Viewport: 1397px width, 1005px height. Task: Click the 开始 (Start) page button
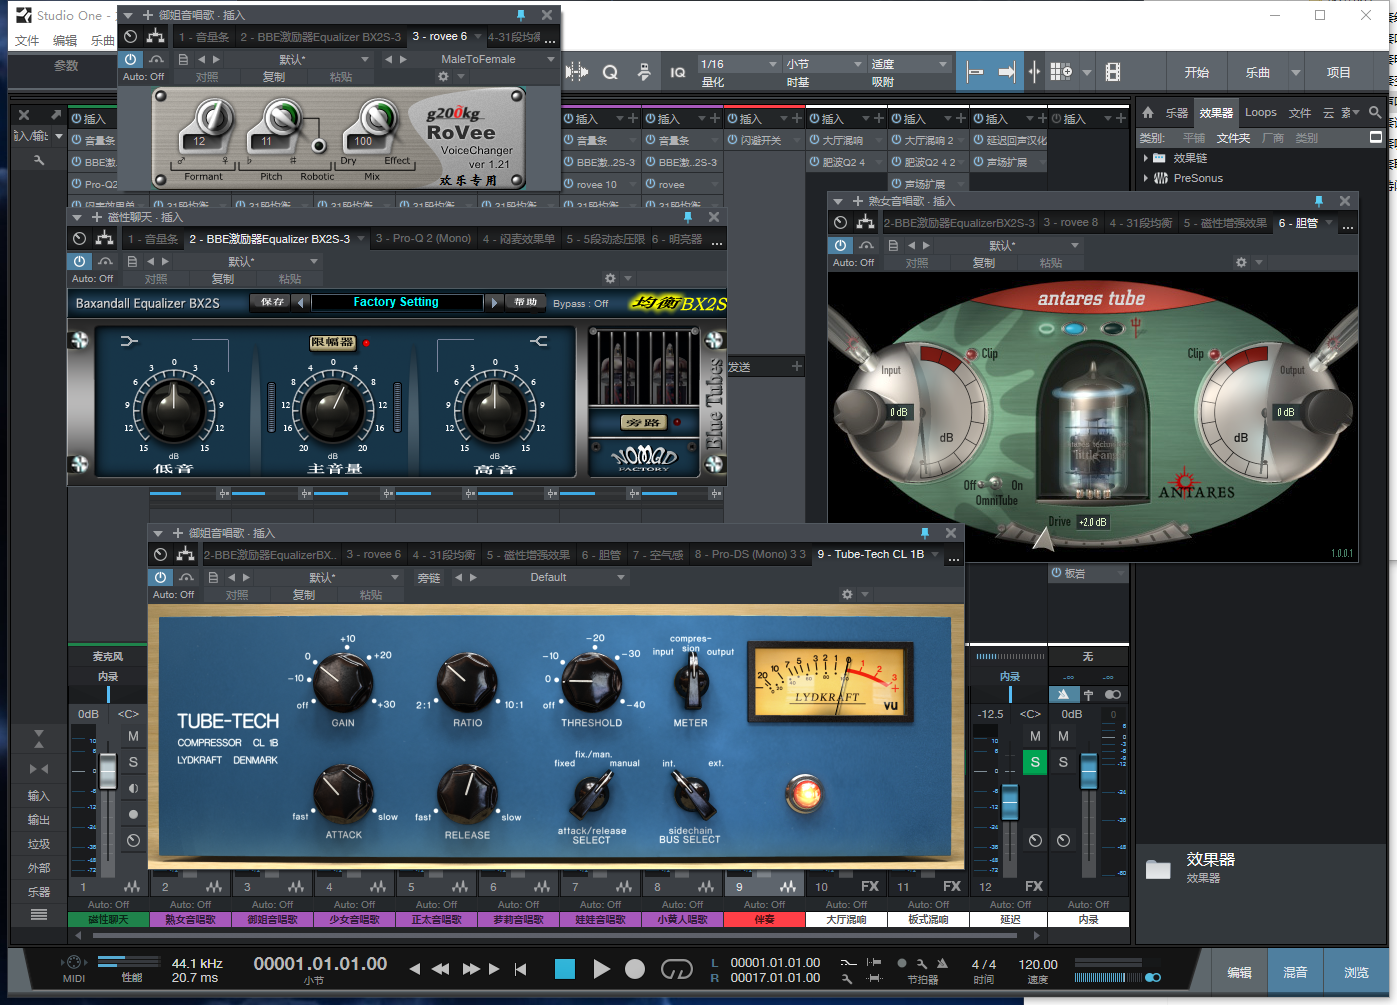tap(1196, 72)
